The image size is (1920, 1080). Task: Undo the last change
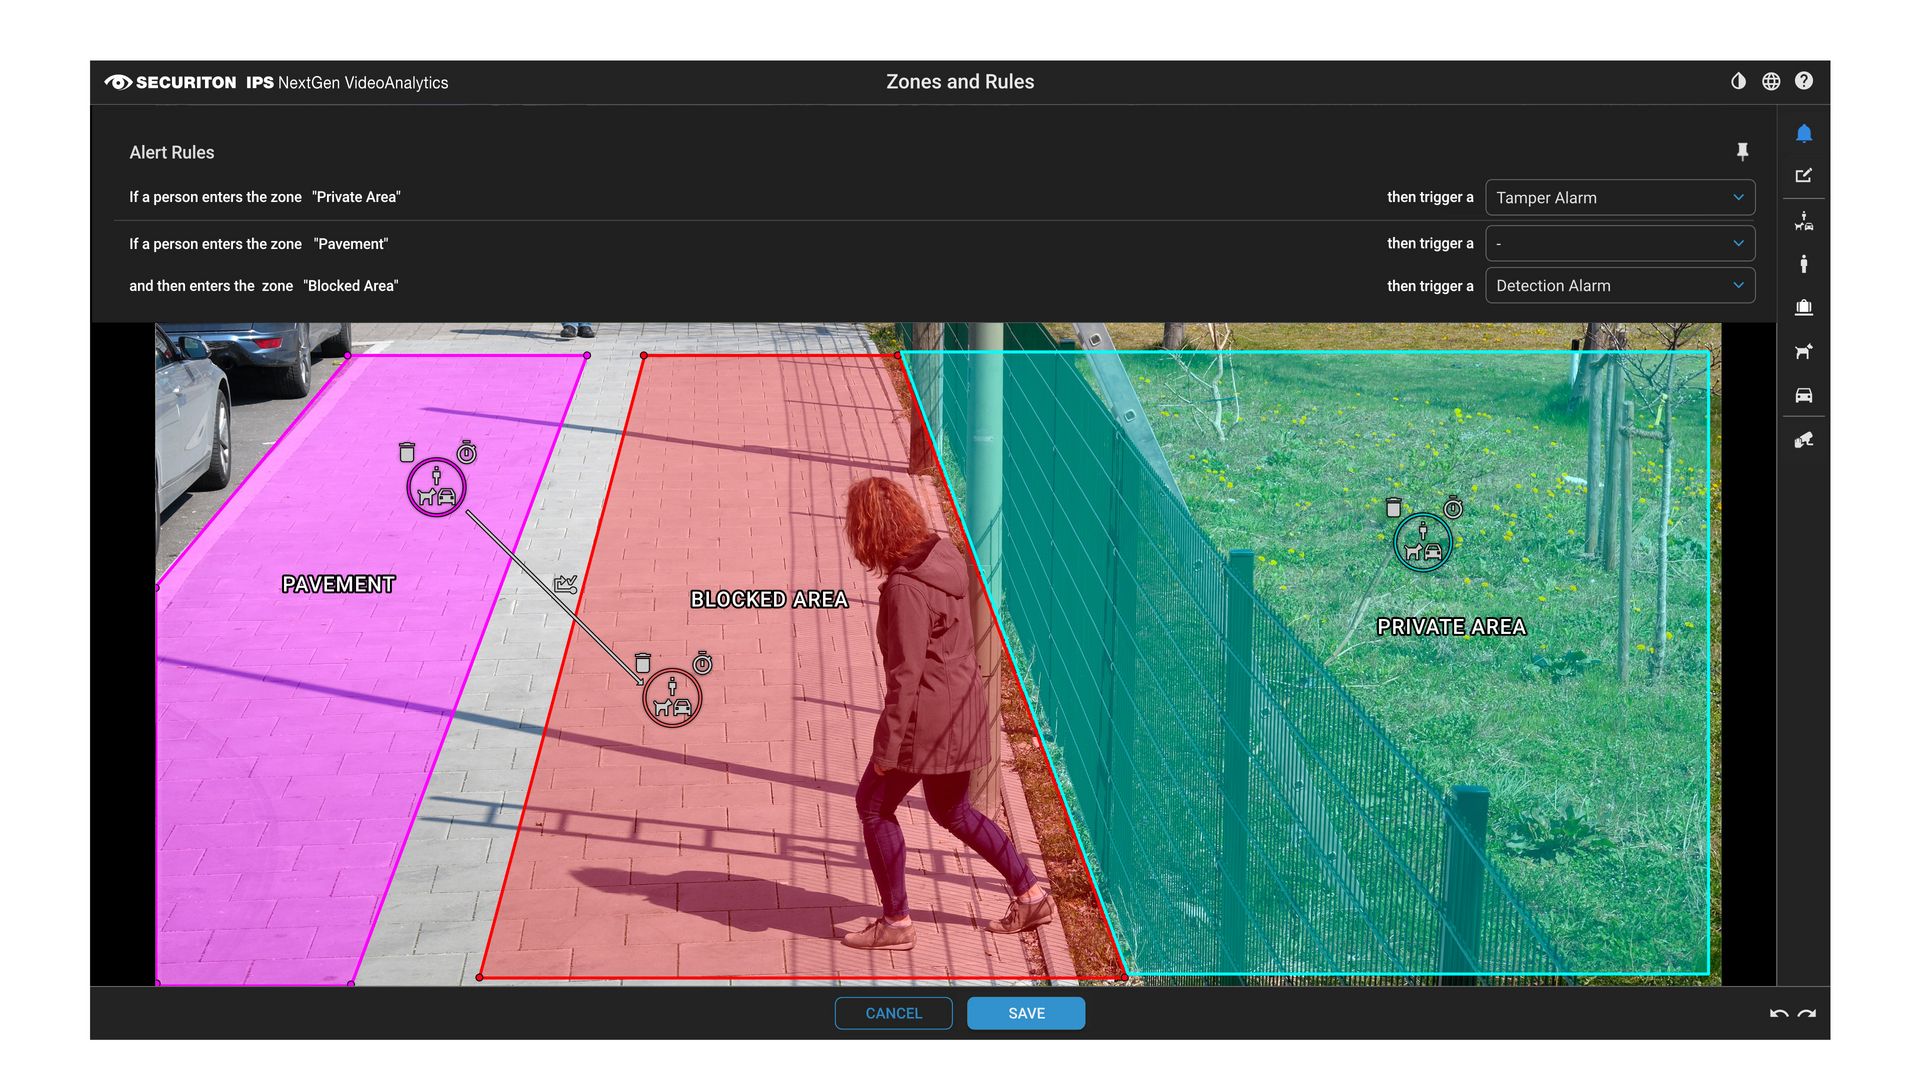[1779, 1014]
